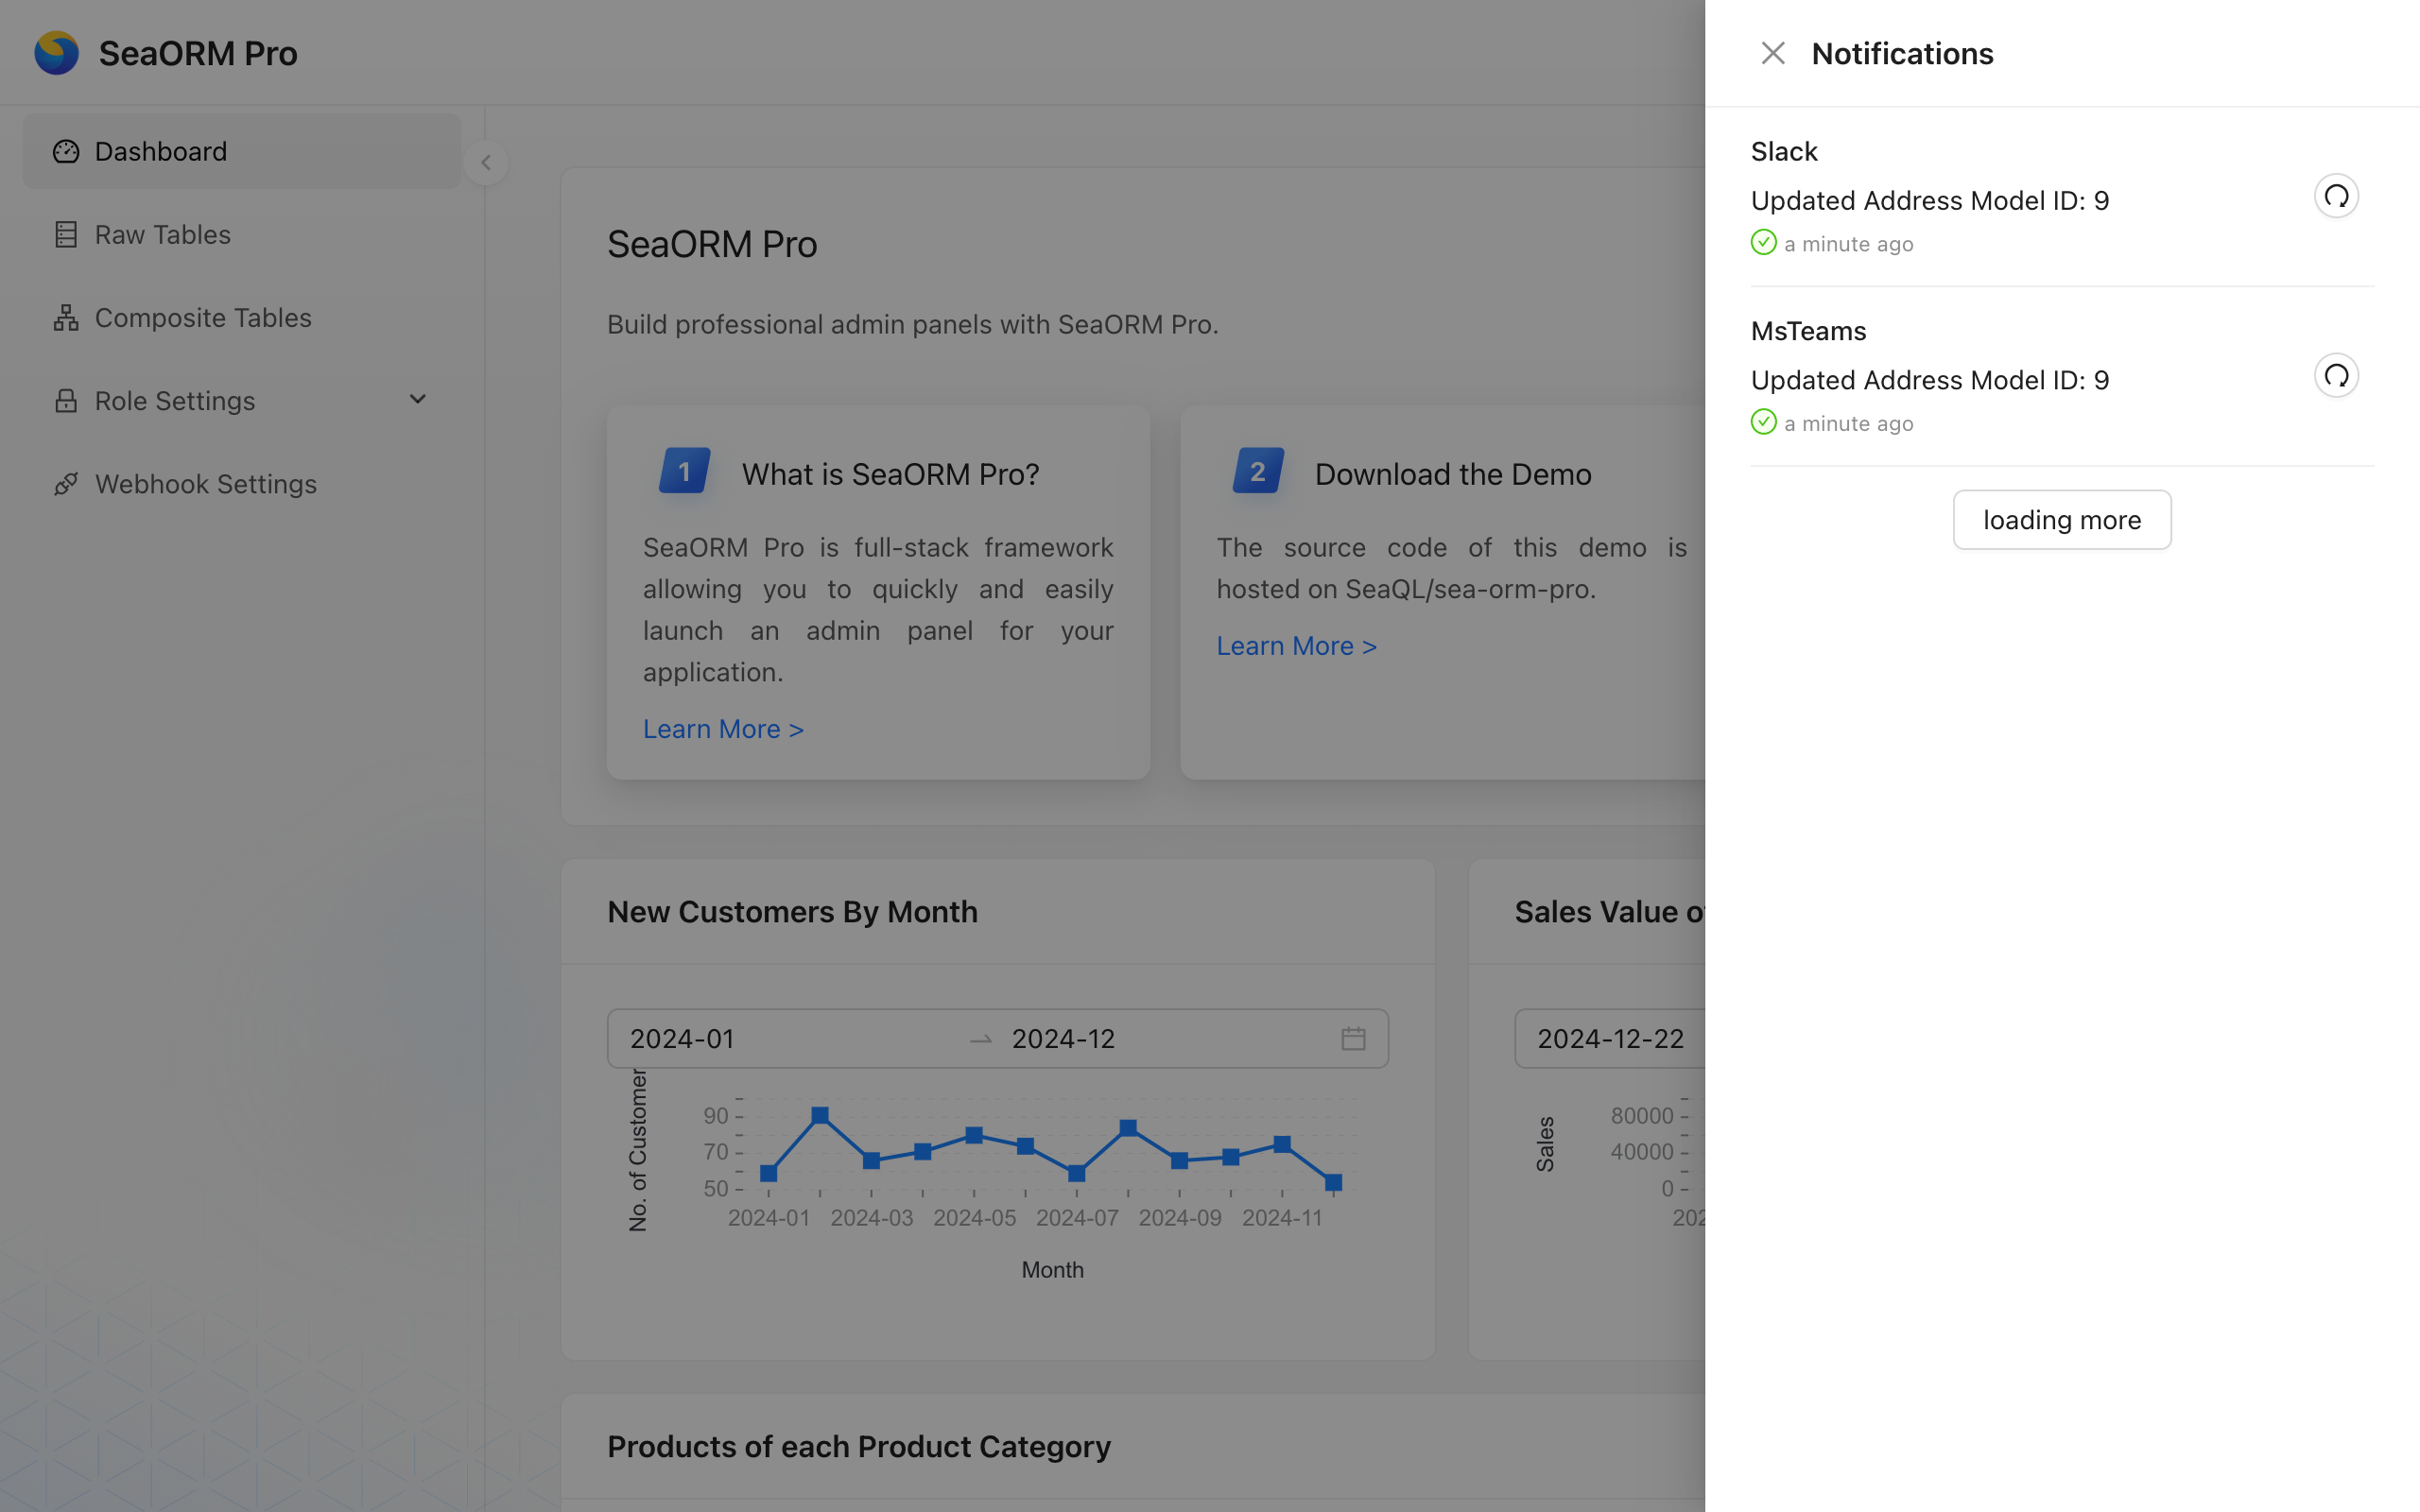This screenshot has height=1512, width=2420.
Task: Resend the Slack notification
Action: pos(2336,196)
